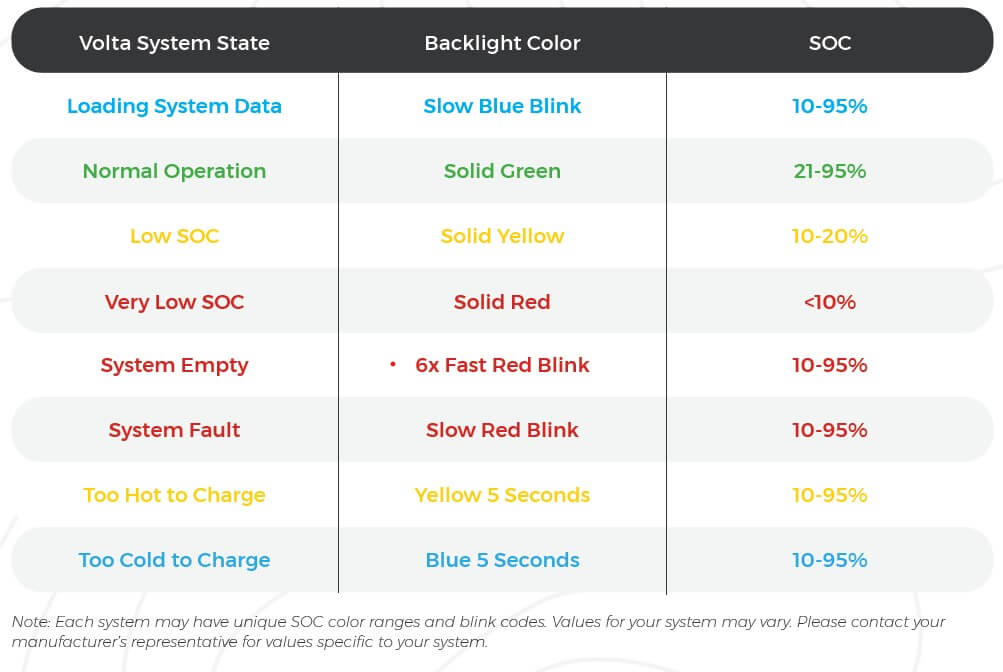The height and width of the screenshot is (672, 1003).
Task: Click the <10% SOC value
Action: point(830,302)
